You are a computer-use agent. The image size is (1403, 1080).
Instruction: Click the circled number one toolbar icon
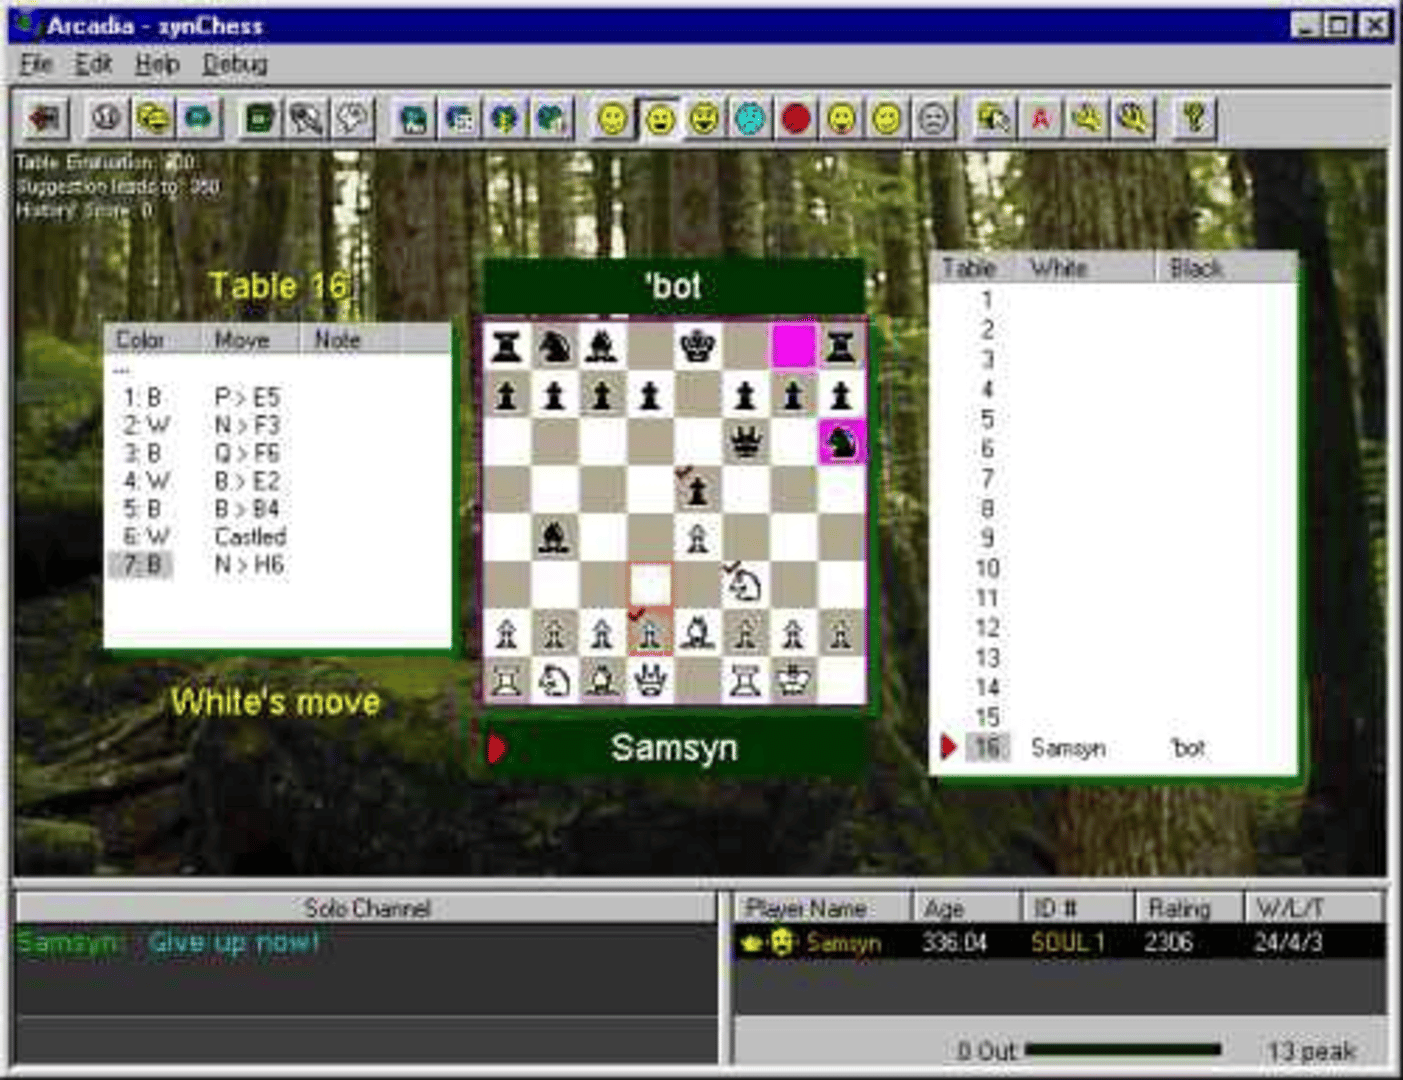[x=107, y=119]
